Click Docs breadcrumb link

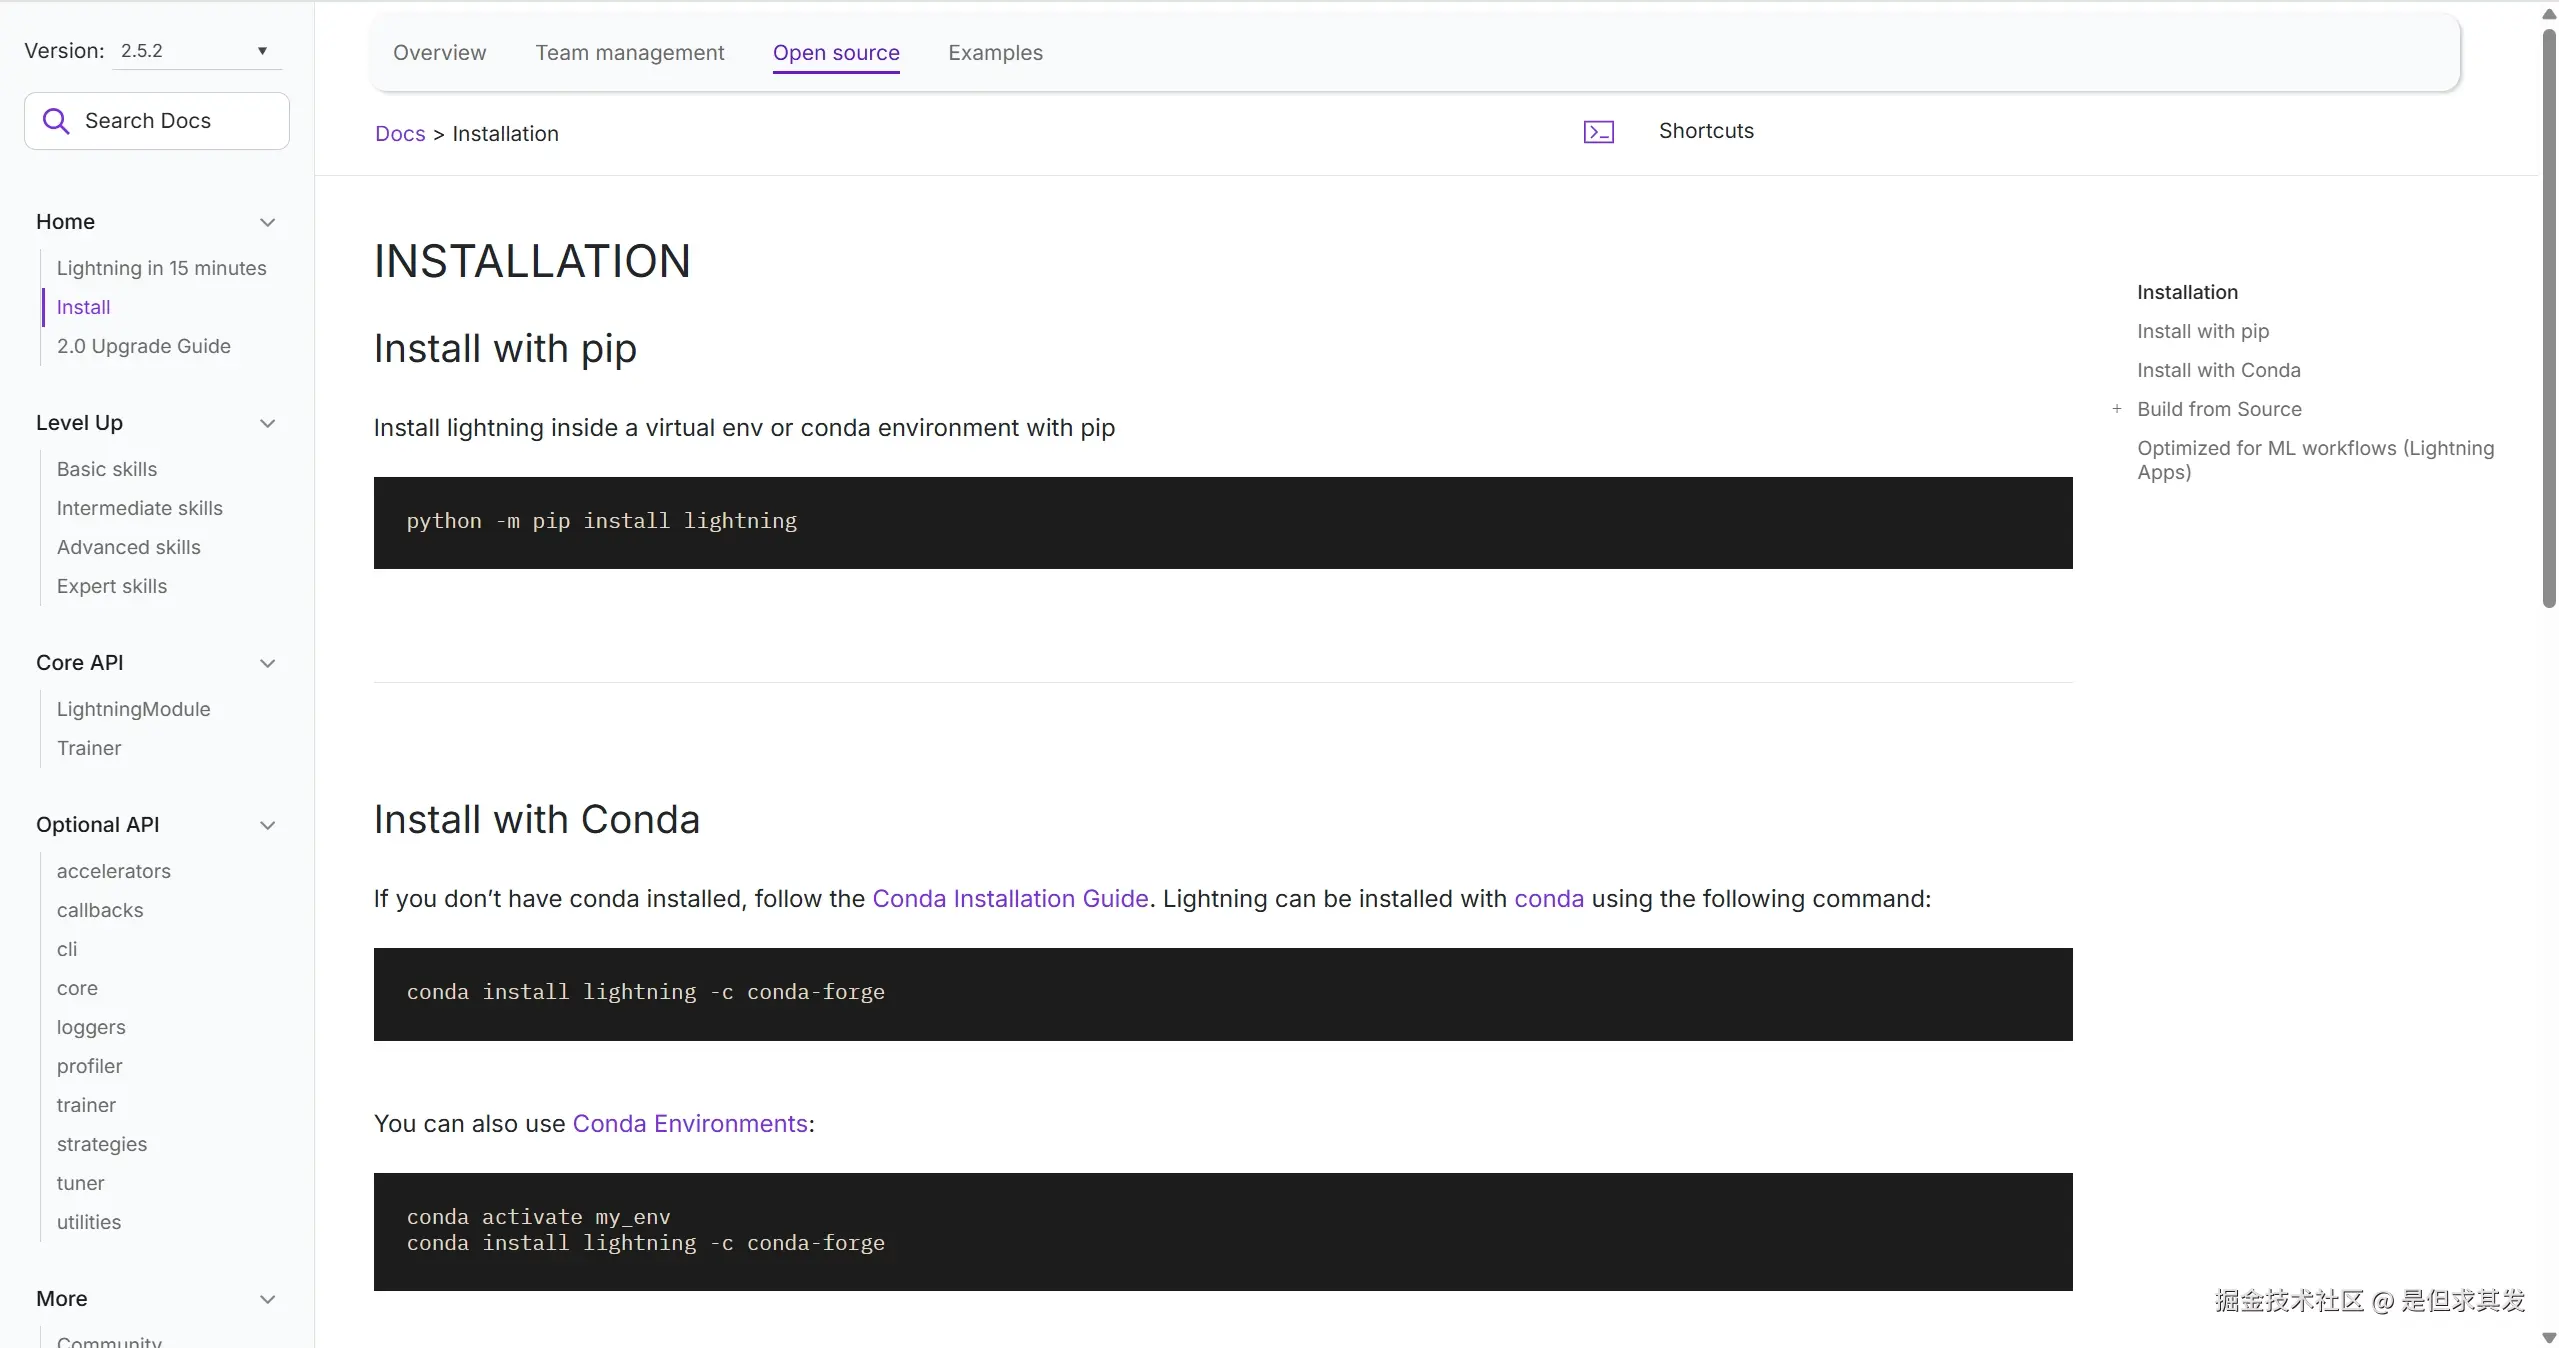(x=400, y=134)
